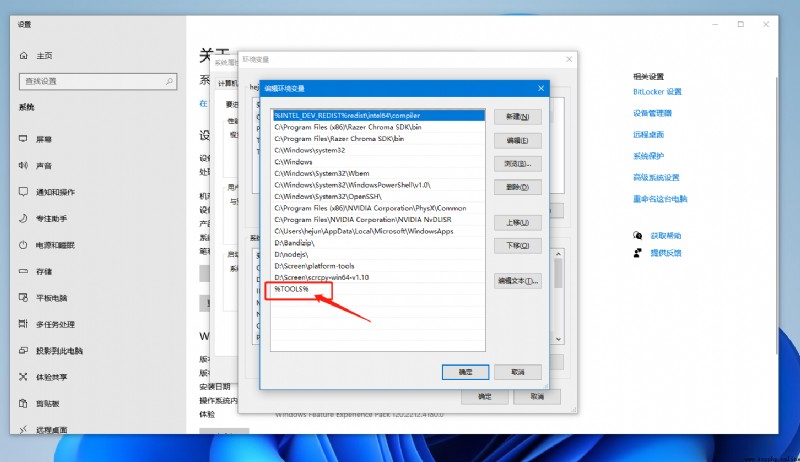Viewport: 800px width, 462px height.
Task: Click the 查找设置 search box in Settings
Action: click(98, 82)
